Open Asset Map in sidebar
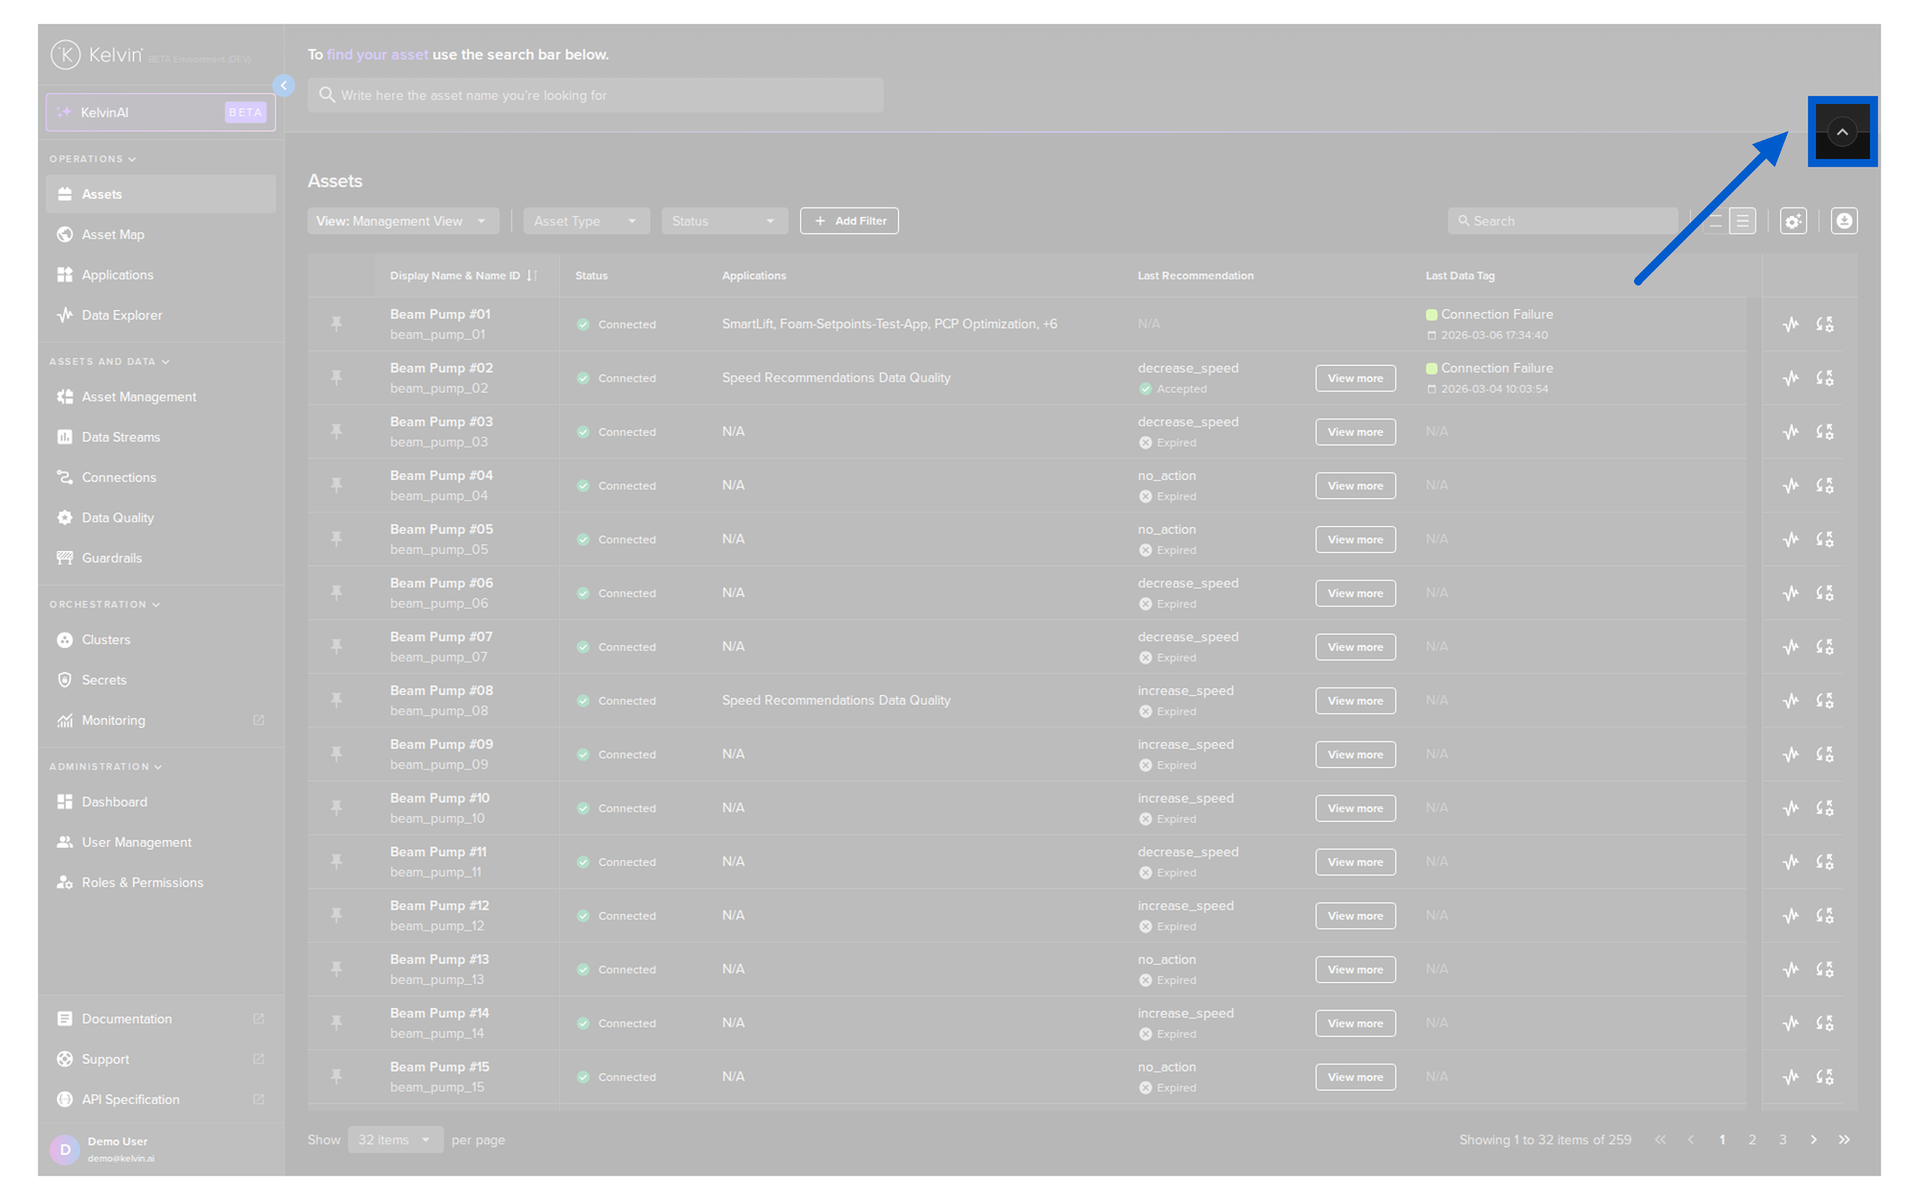This screenshot has height=1200, width=1920. (113, 235)
